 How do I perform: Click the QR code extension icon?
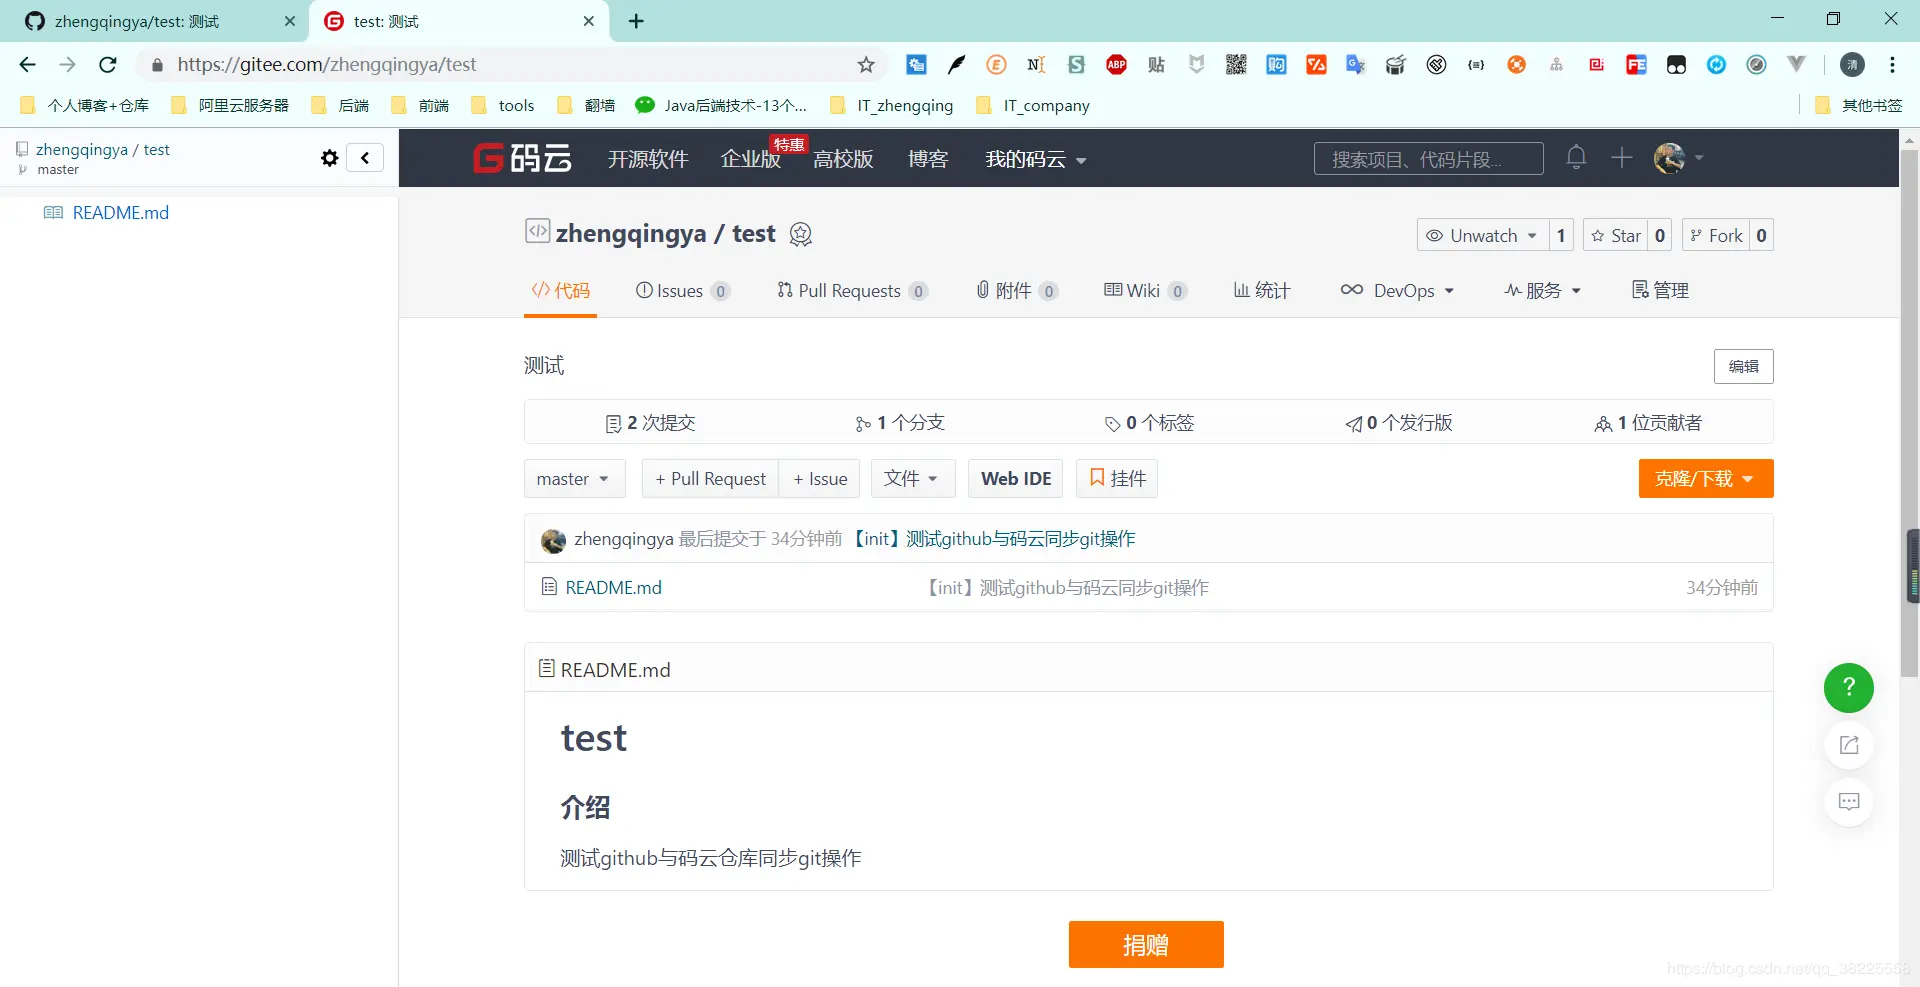click(x=1236, y=65)
